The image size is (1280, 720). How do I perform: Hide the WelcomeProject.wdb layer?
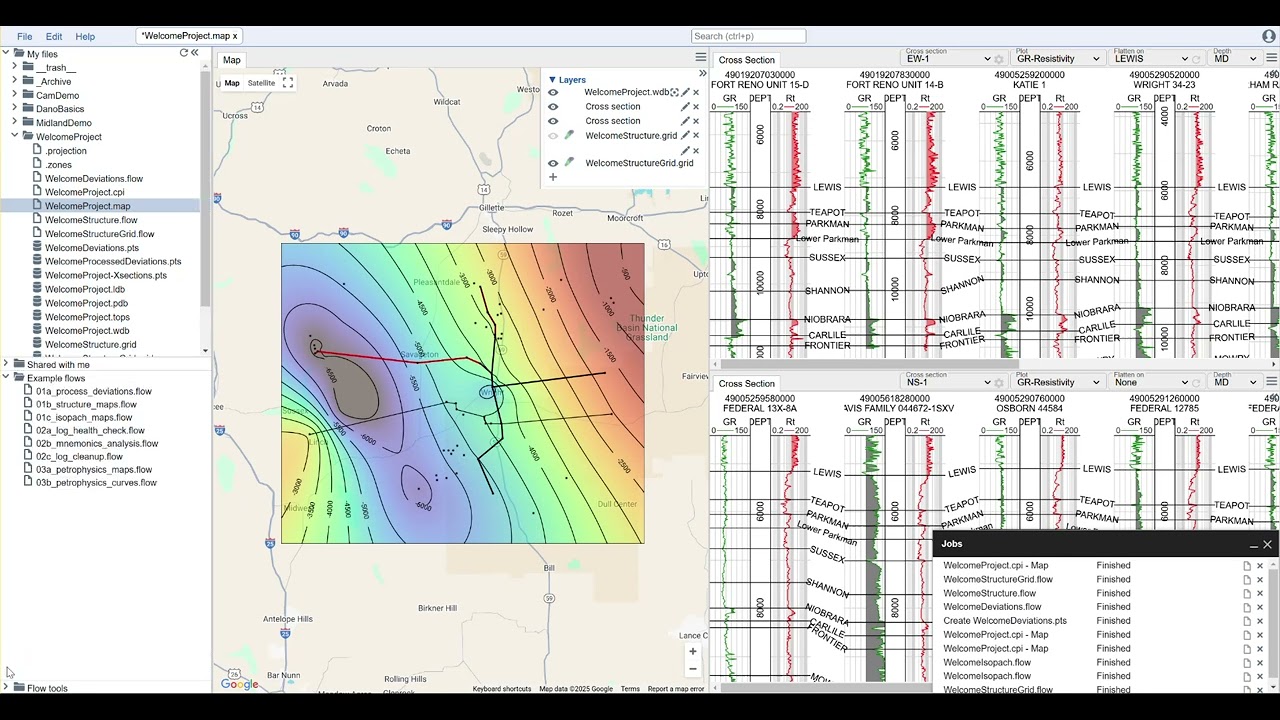click(x=553, y=92)
